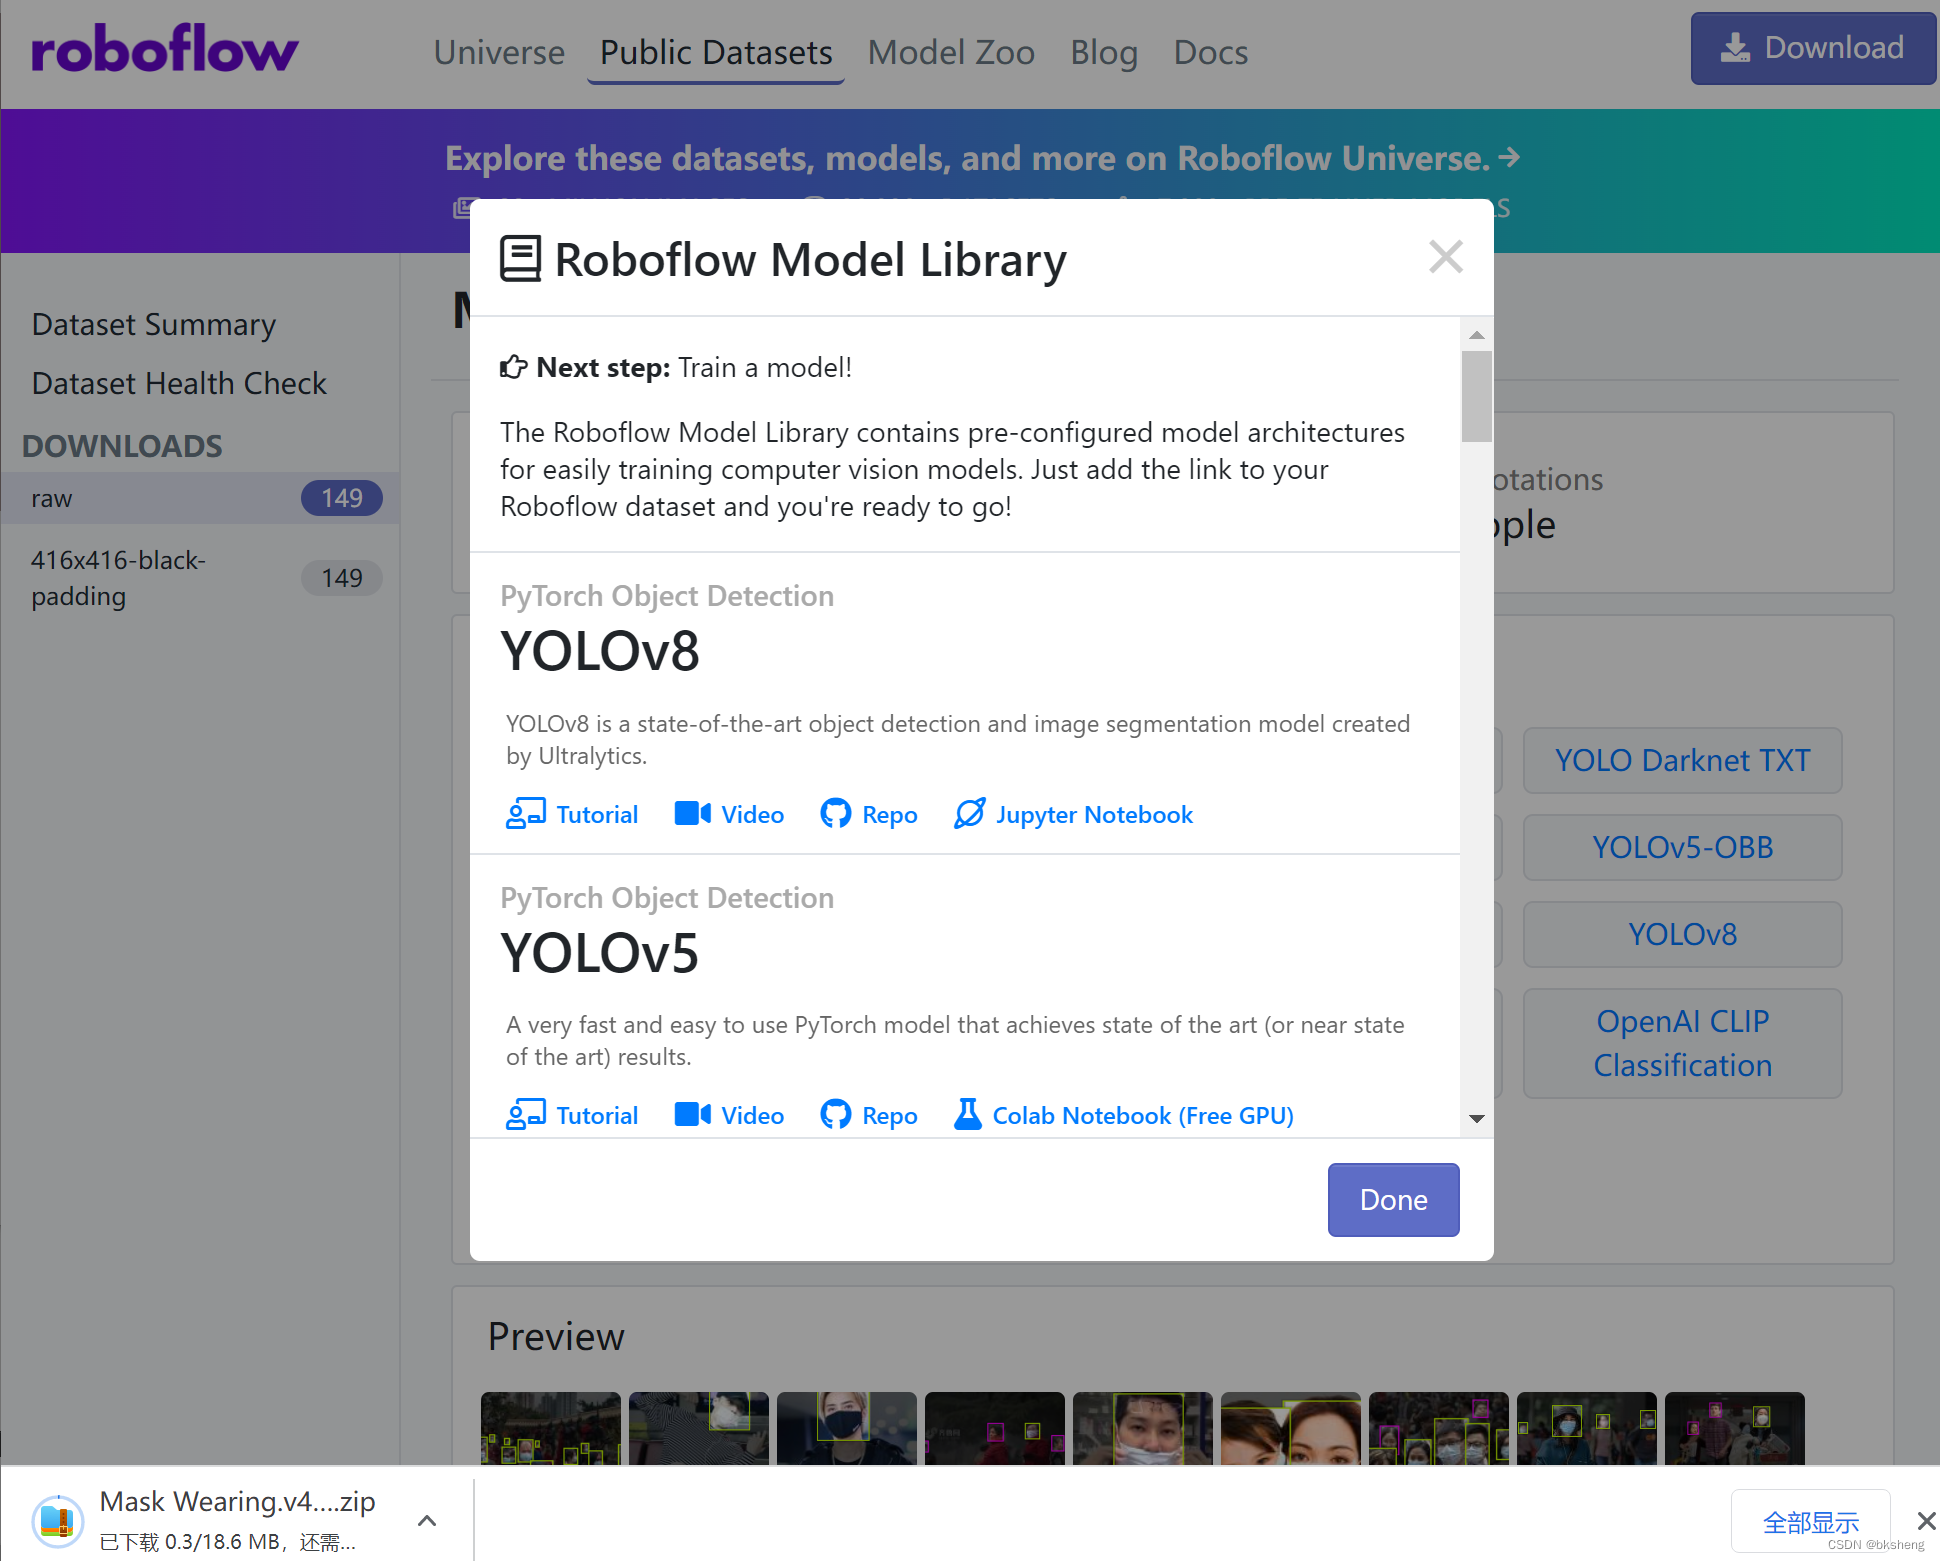Switch to the Universe tab
Screen dimensions: 1940x1561
click(x=499, y=52)
